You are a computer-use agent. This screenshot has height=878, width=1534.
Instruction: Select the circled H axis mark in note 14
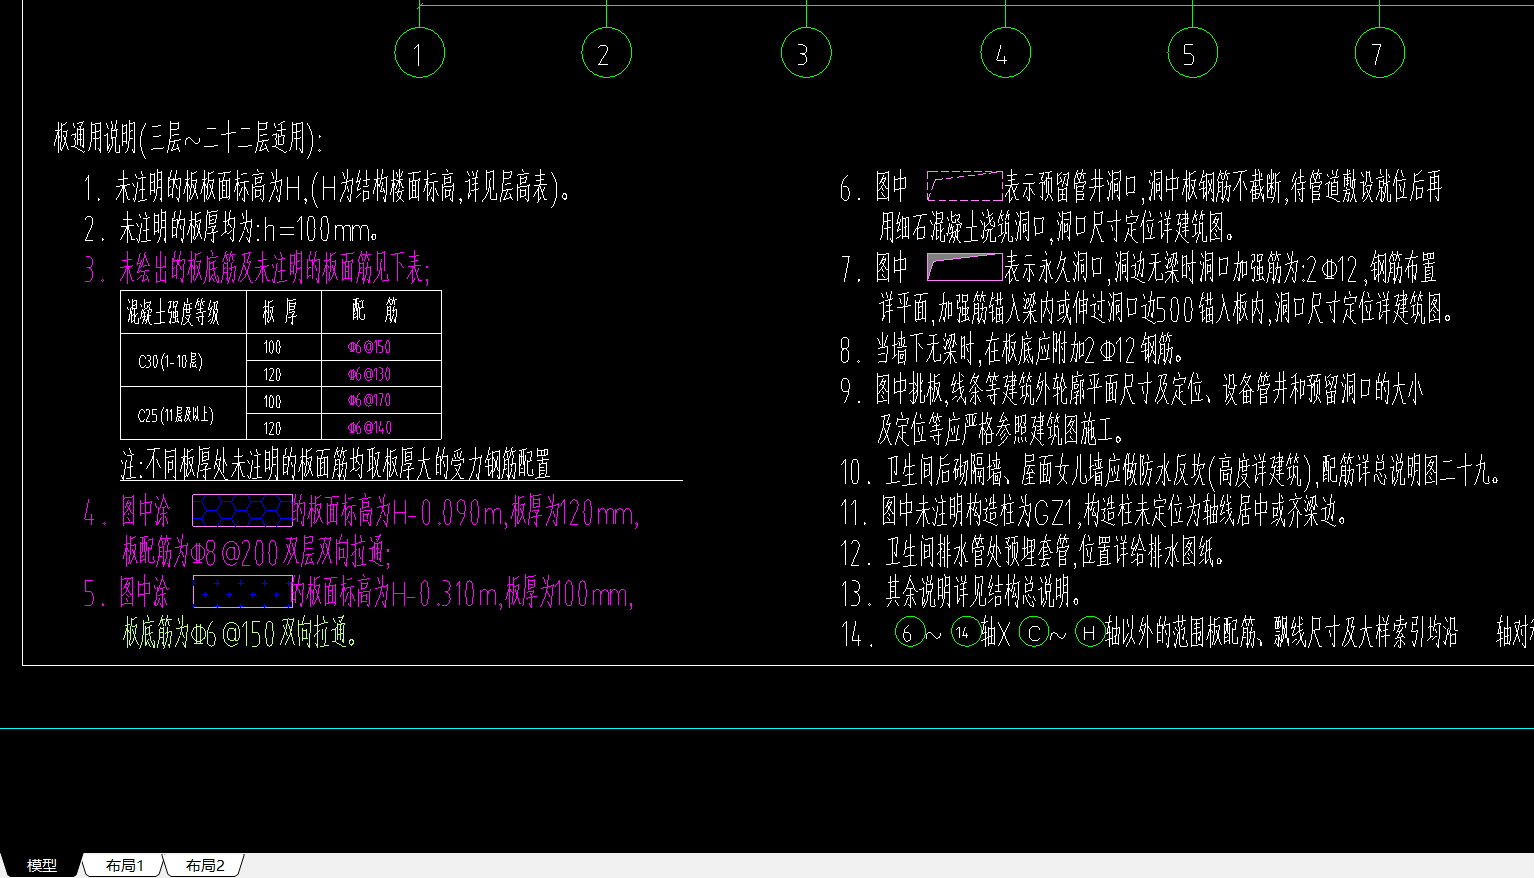1090,632
